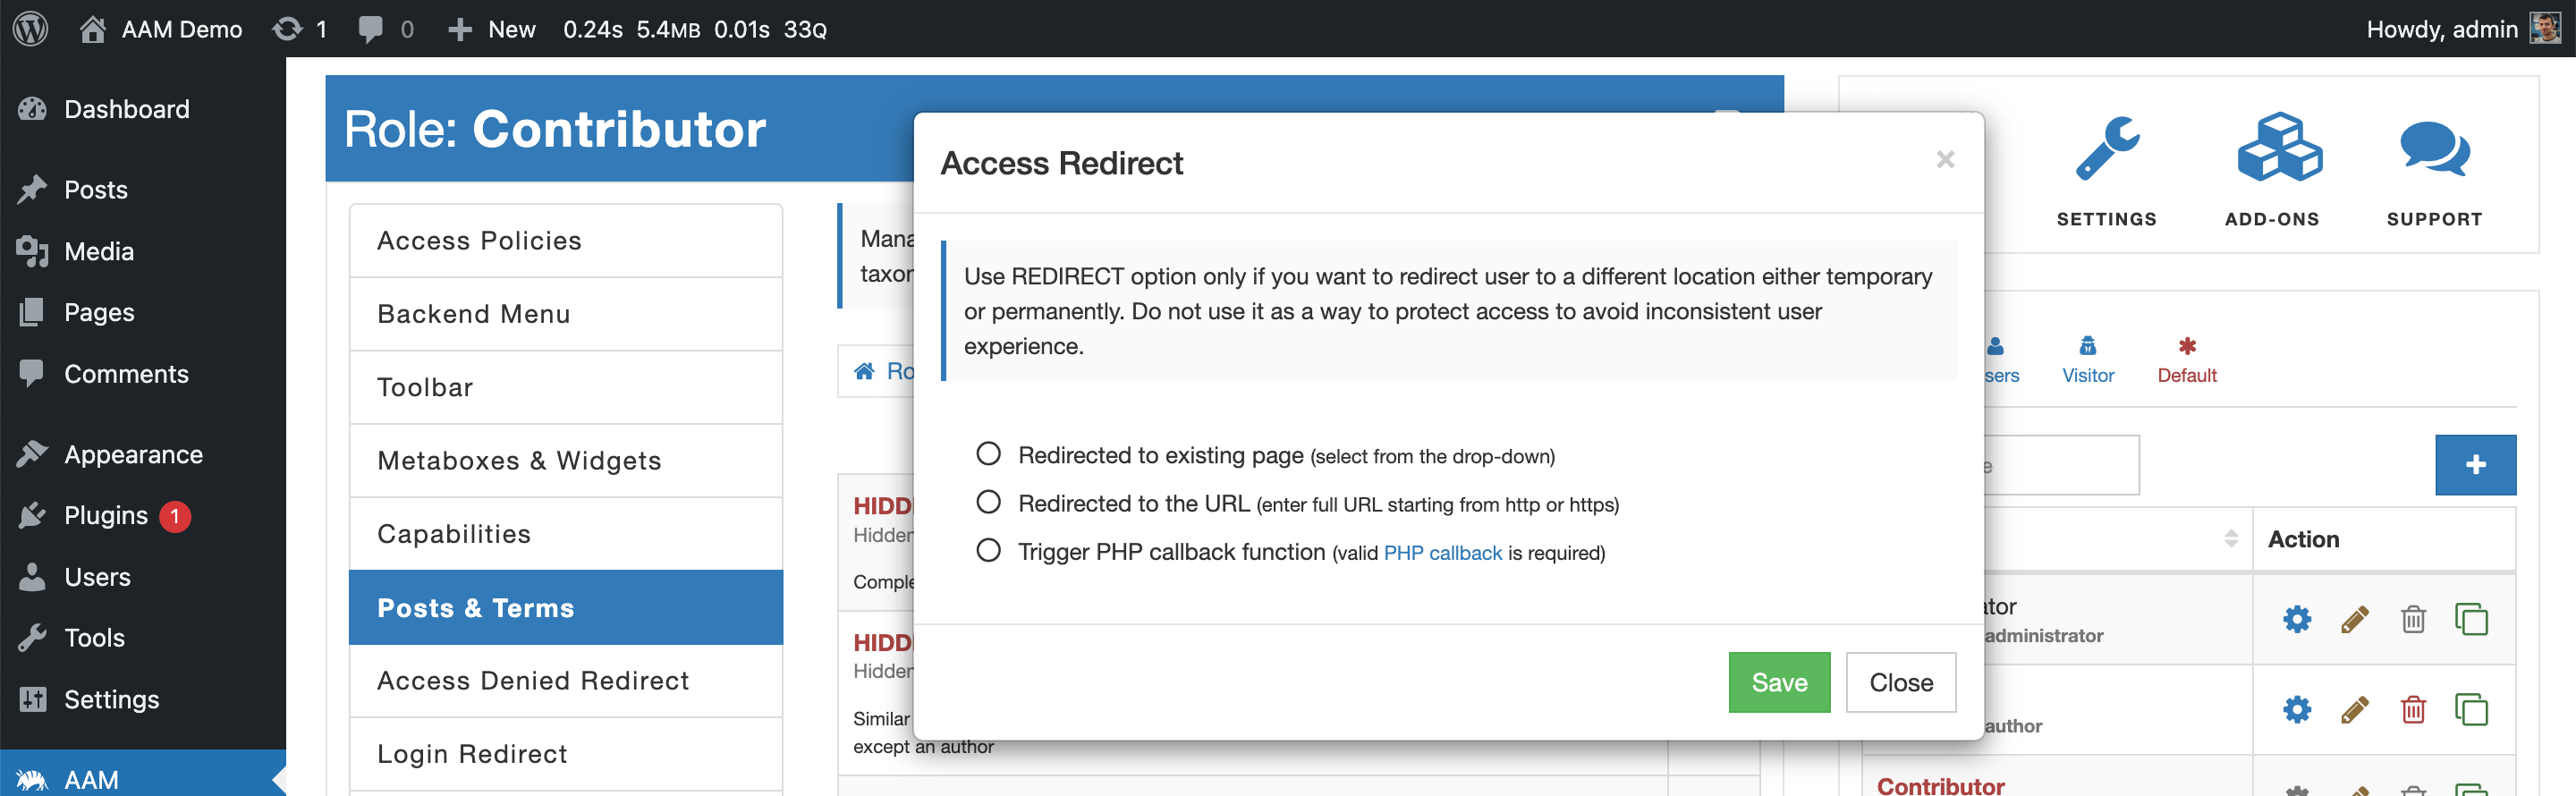Select the Posts & Terms tab

coord(566,608)
